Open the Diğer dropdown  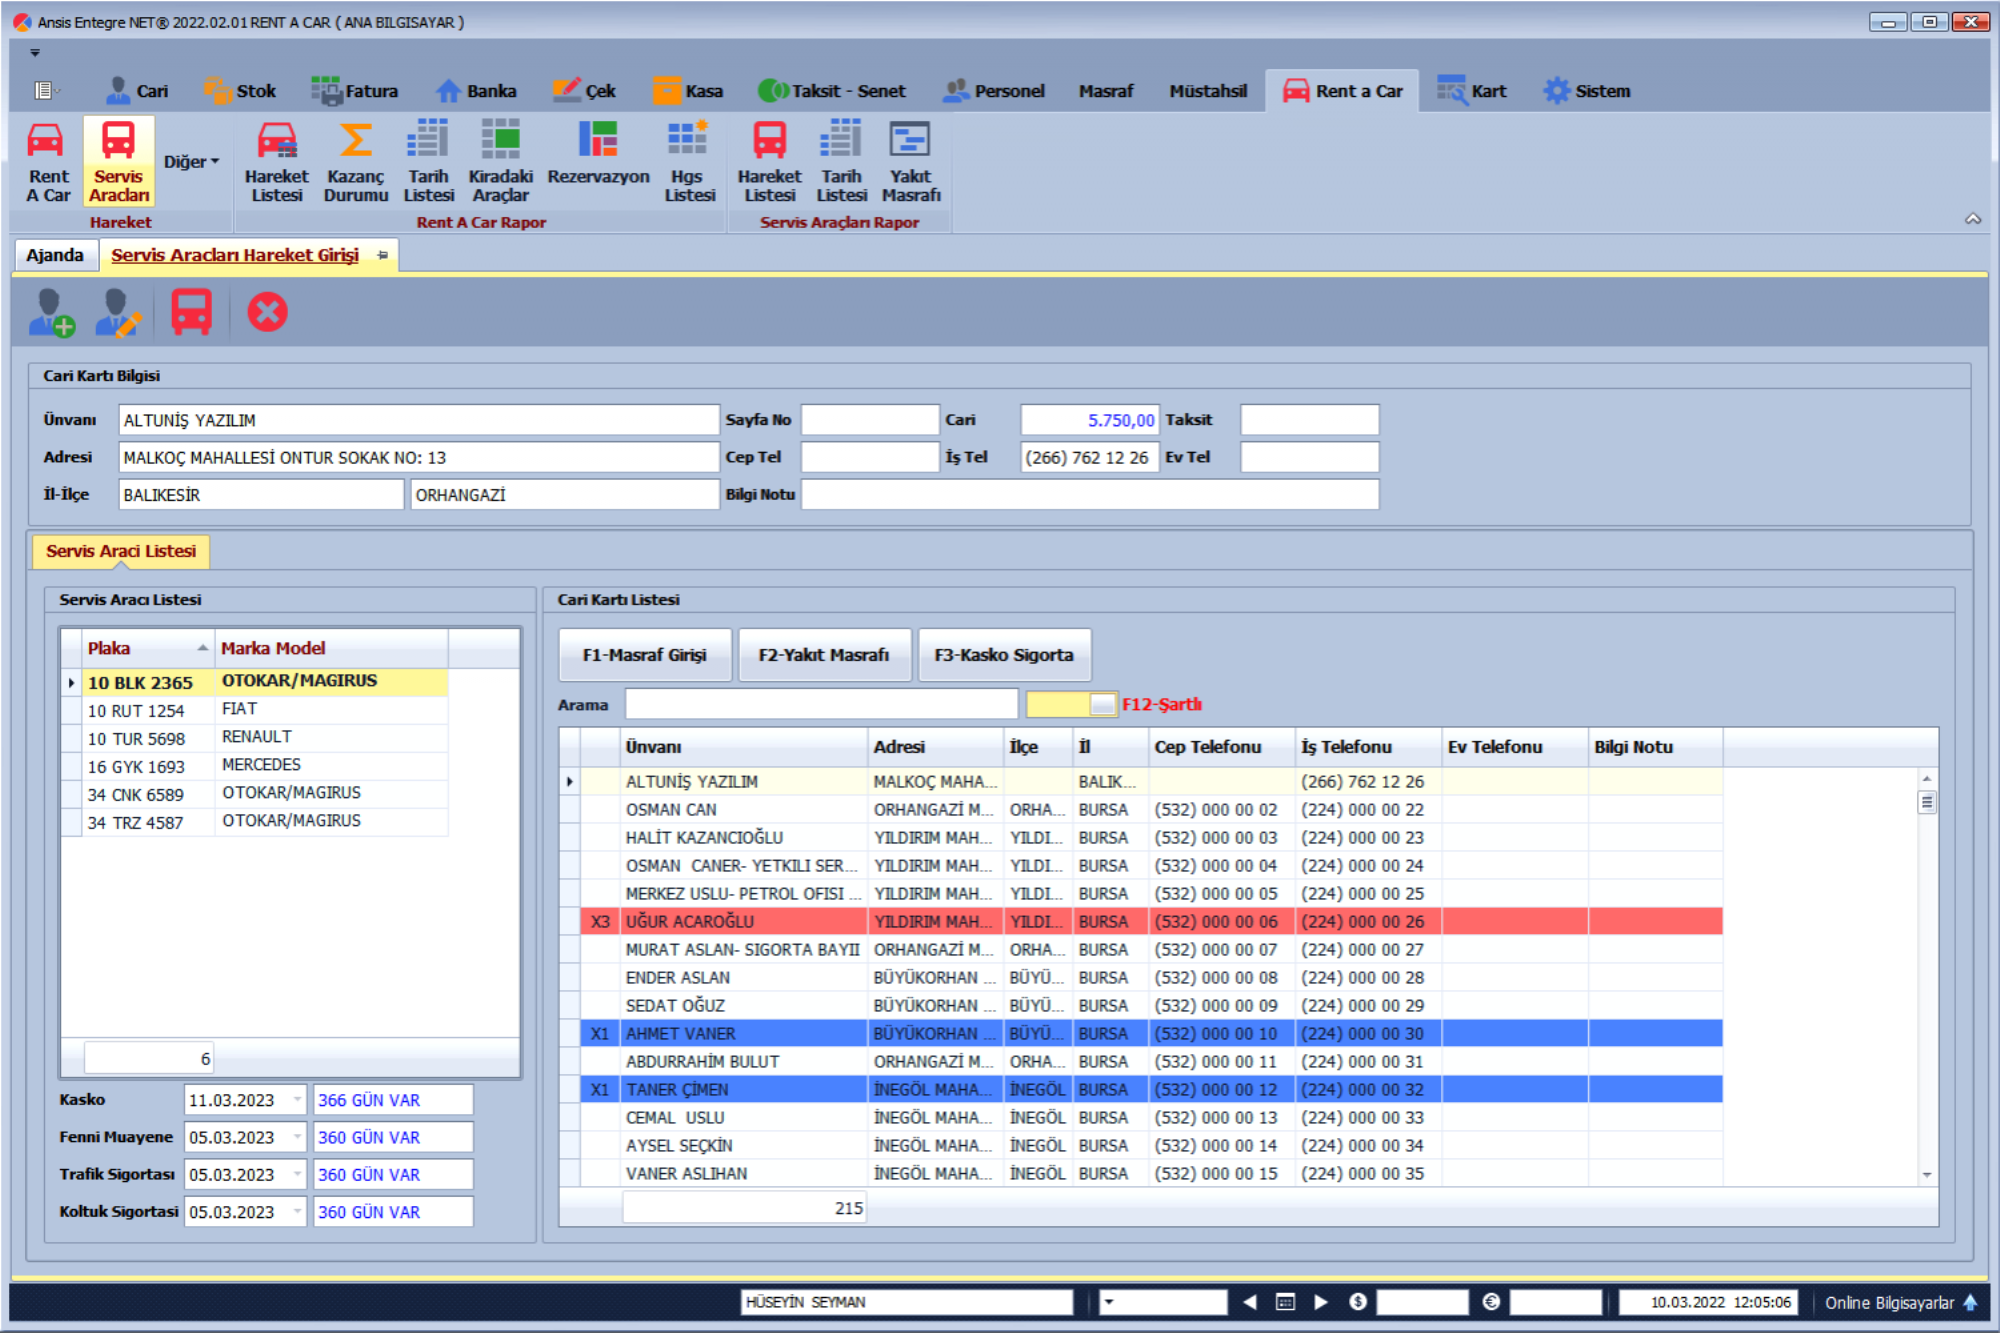[191, 162]
